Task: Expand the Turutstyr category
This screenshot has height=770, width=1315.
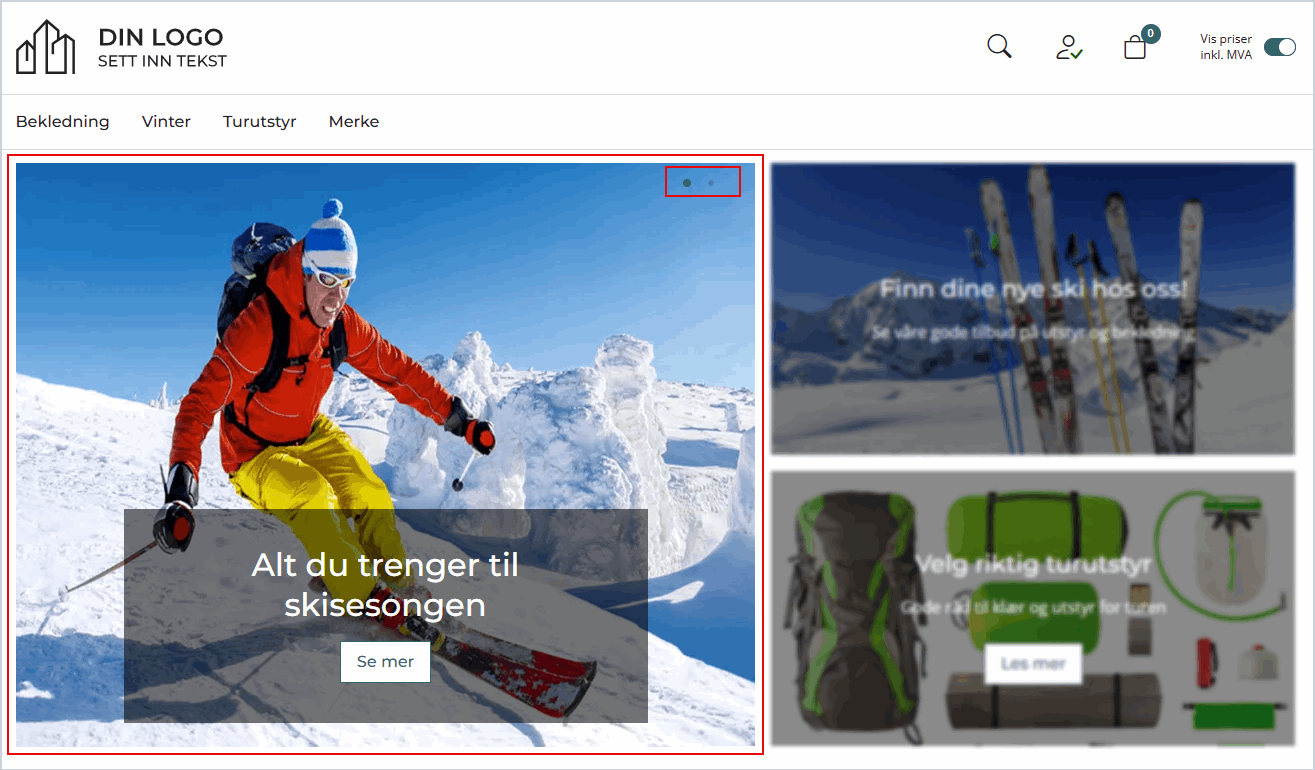Action: (x=259, y=122)
